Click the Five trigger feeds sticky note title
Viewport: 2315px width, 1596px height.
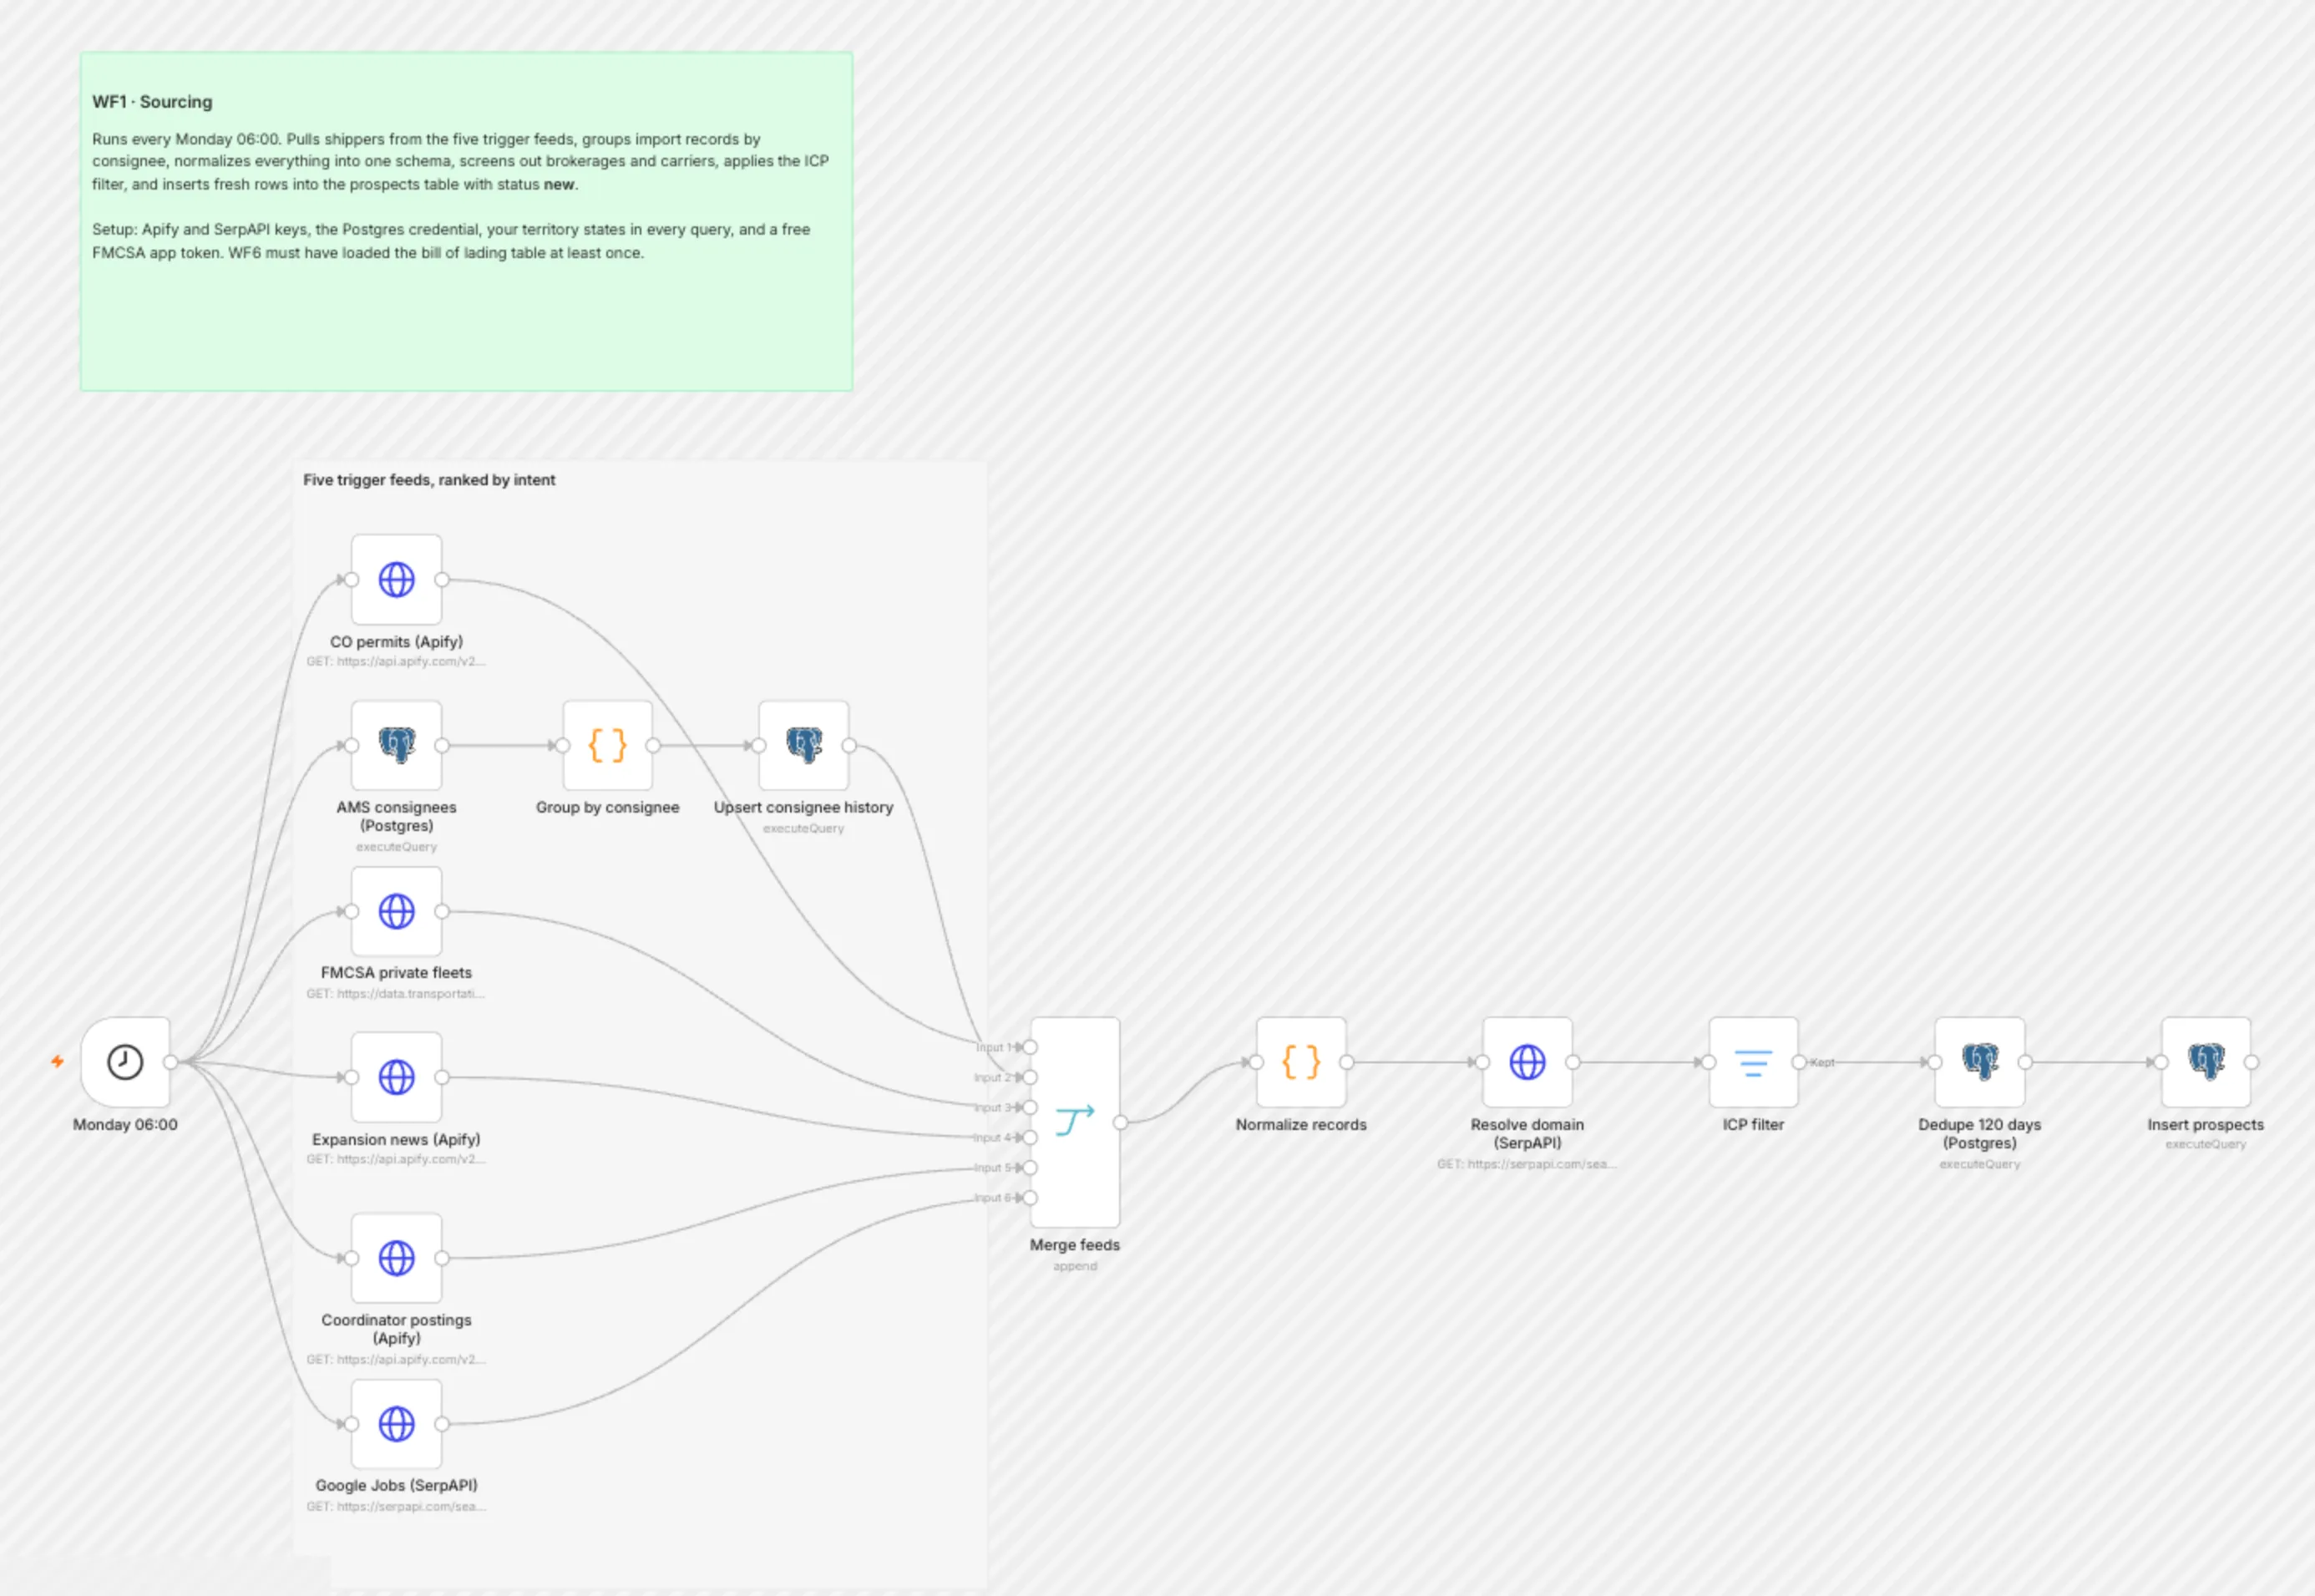point(429,480)
